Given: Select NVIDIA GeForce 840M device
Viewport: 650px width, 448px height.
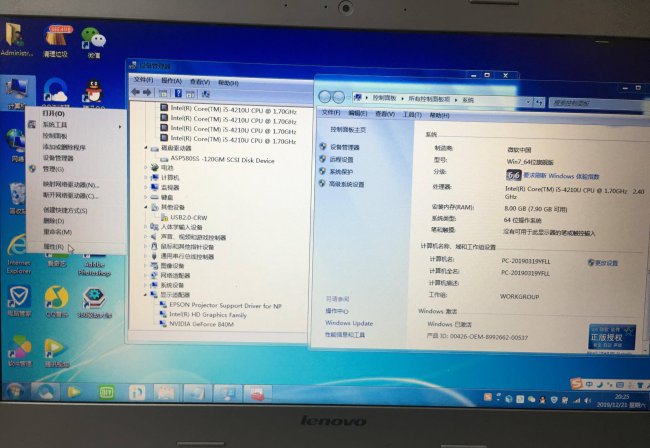Looking at the screenshot, I should tap(201, 324).
